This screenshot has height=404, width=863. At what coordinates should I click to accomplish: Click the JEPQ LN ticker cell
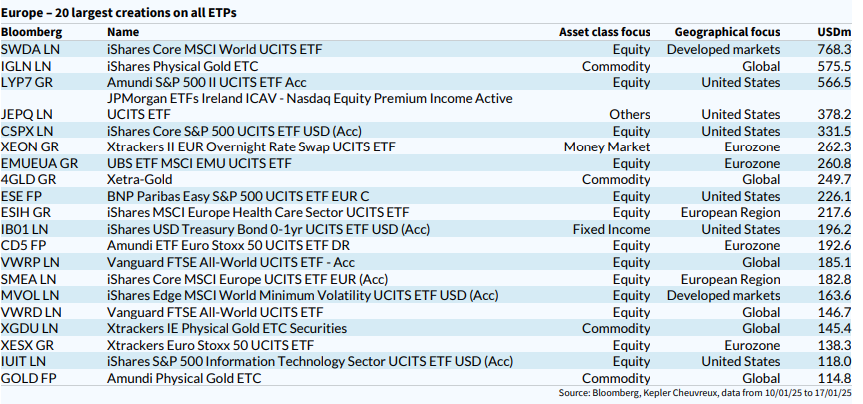tap(27, 115)
